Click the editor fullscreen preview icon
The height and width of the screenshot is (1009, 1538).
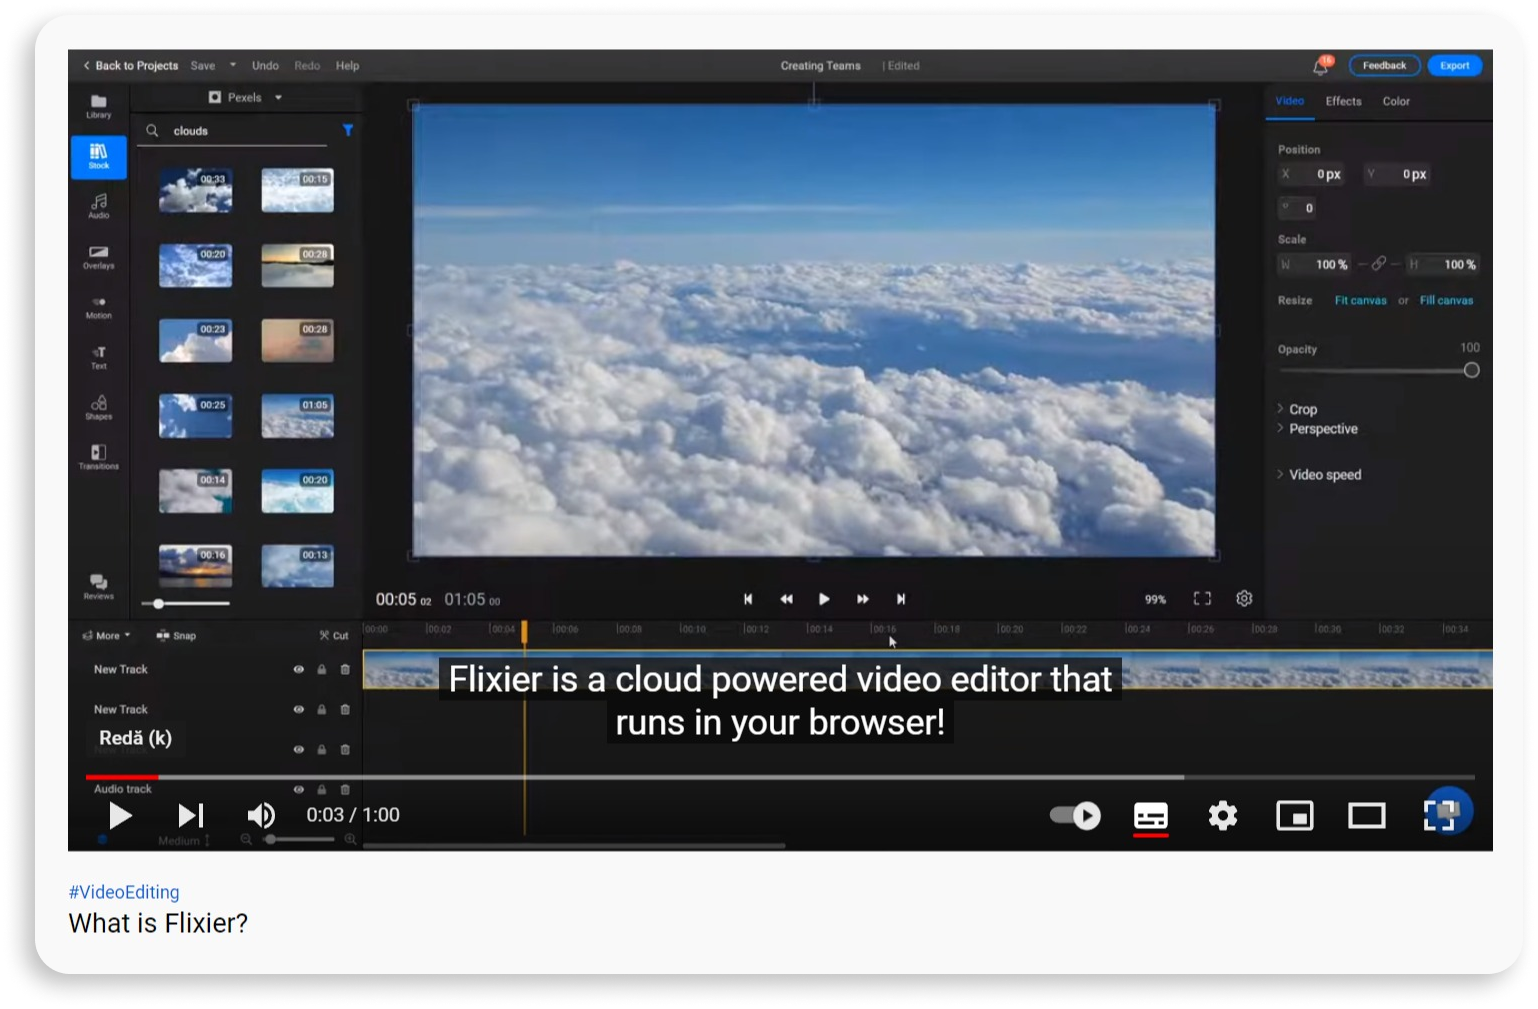point(1202,598)
